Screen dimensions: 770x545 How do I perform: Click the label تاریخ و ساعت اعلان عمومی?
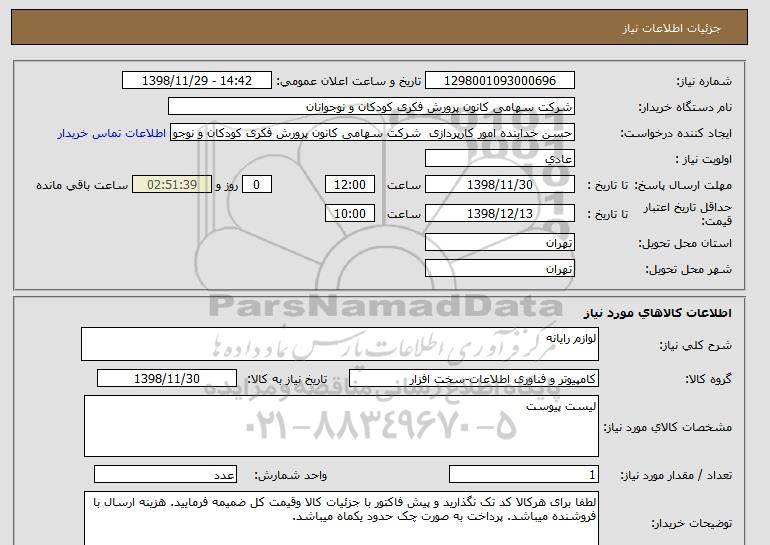point(349,82)
